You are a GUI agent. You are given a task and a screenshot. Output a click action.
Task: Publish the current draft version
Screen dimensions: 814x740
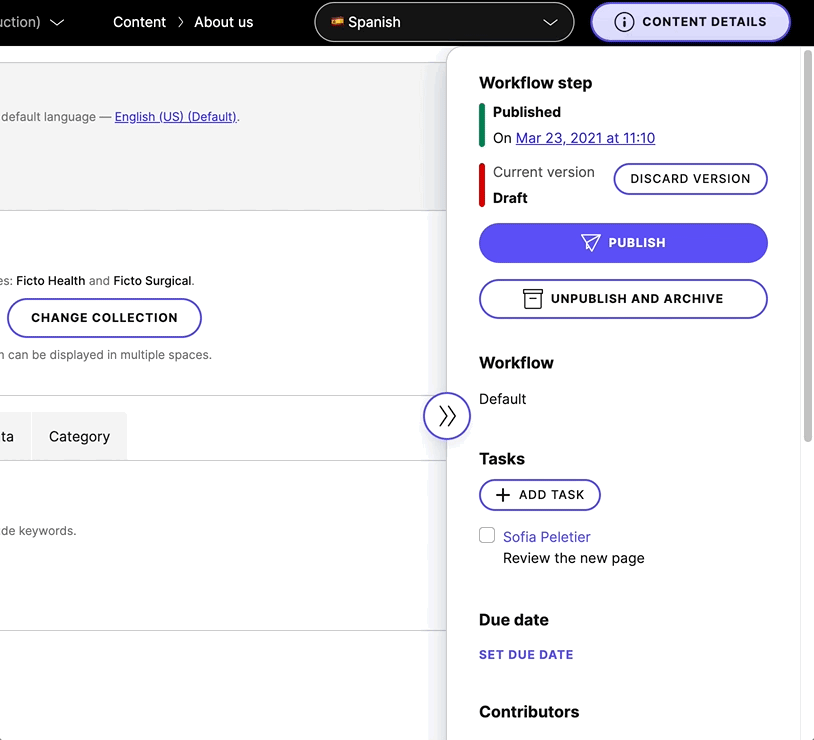tap(623, 242)
